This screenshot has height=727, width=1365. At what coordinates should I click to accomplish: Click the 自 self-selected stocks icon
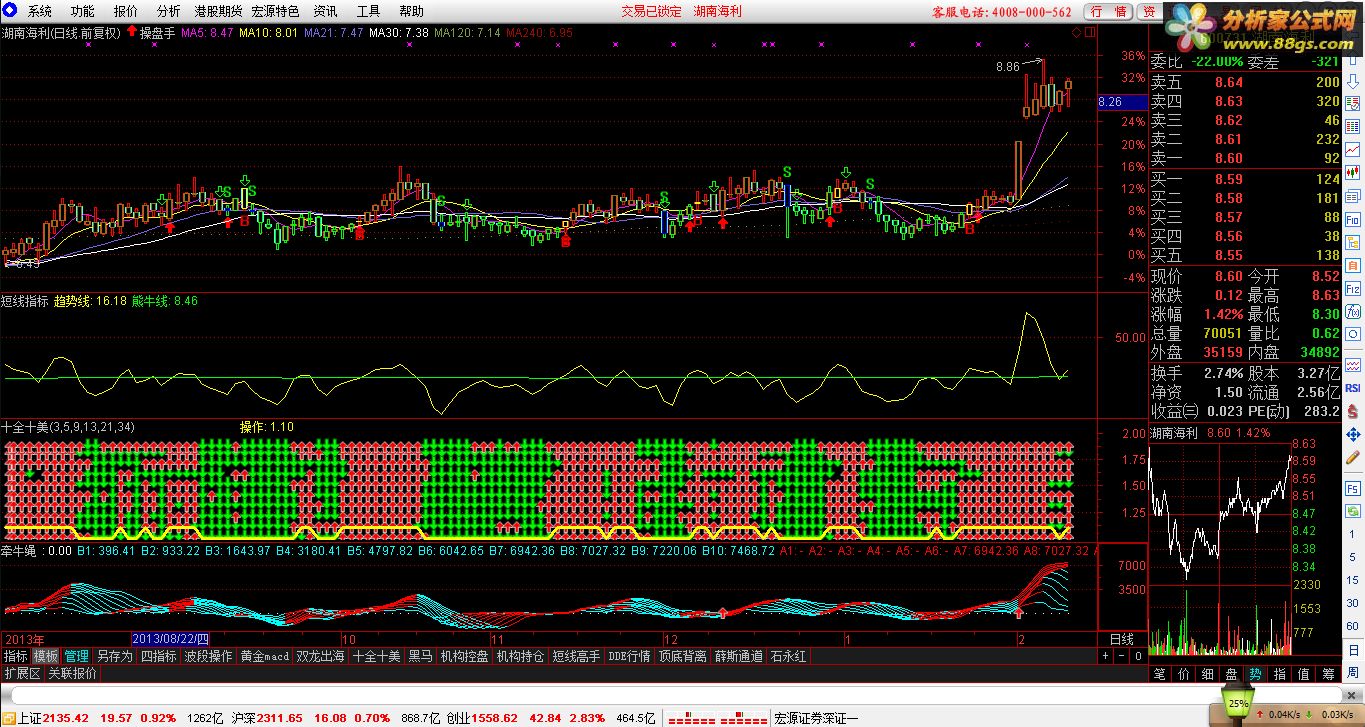[x=1352, y=264]
